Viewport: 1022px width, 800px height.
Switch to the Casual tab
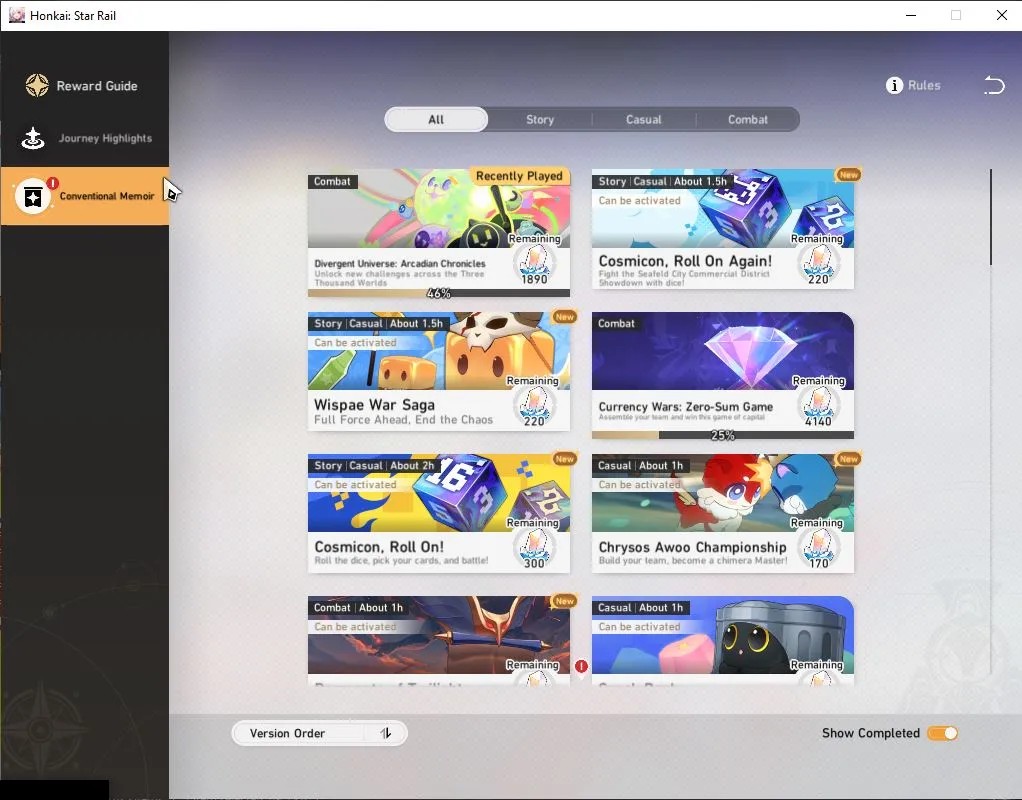coord(643,119)
